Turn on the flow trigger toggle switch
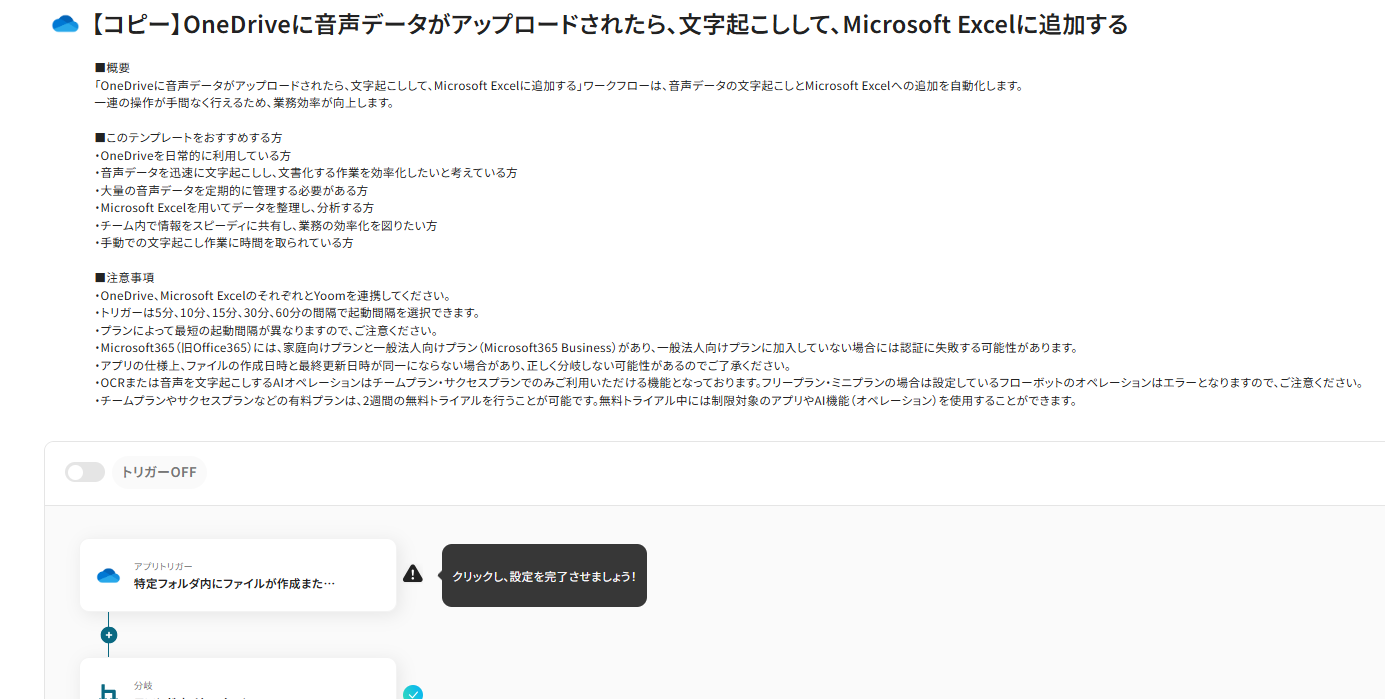The width and height of the screenshot is (1385, 699). pyautogui.click(x=85, y=472)
